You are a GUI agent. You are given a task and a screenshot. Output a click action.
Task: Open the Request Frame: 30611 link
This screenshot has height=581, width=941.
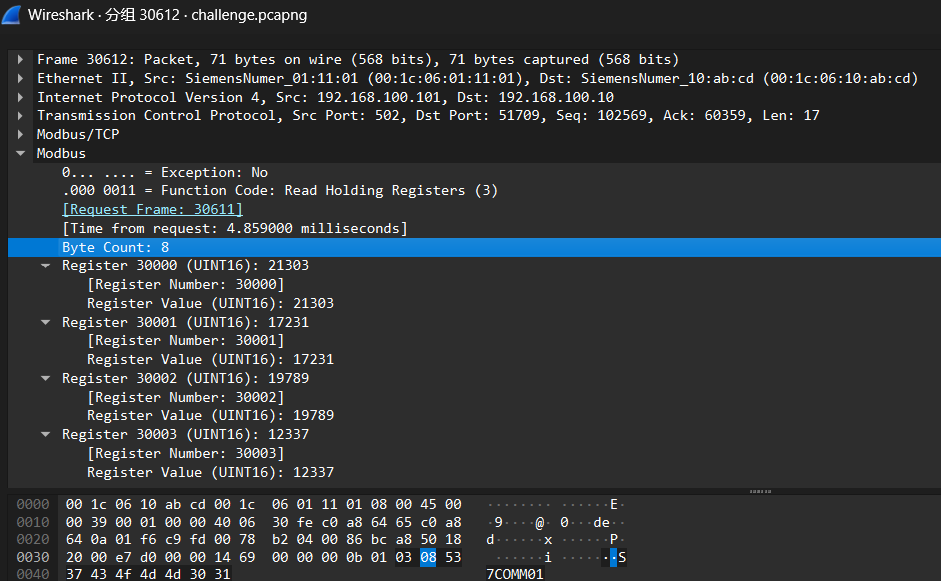coord(152,209)
